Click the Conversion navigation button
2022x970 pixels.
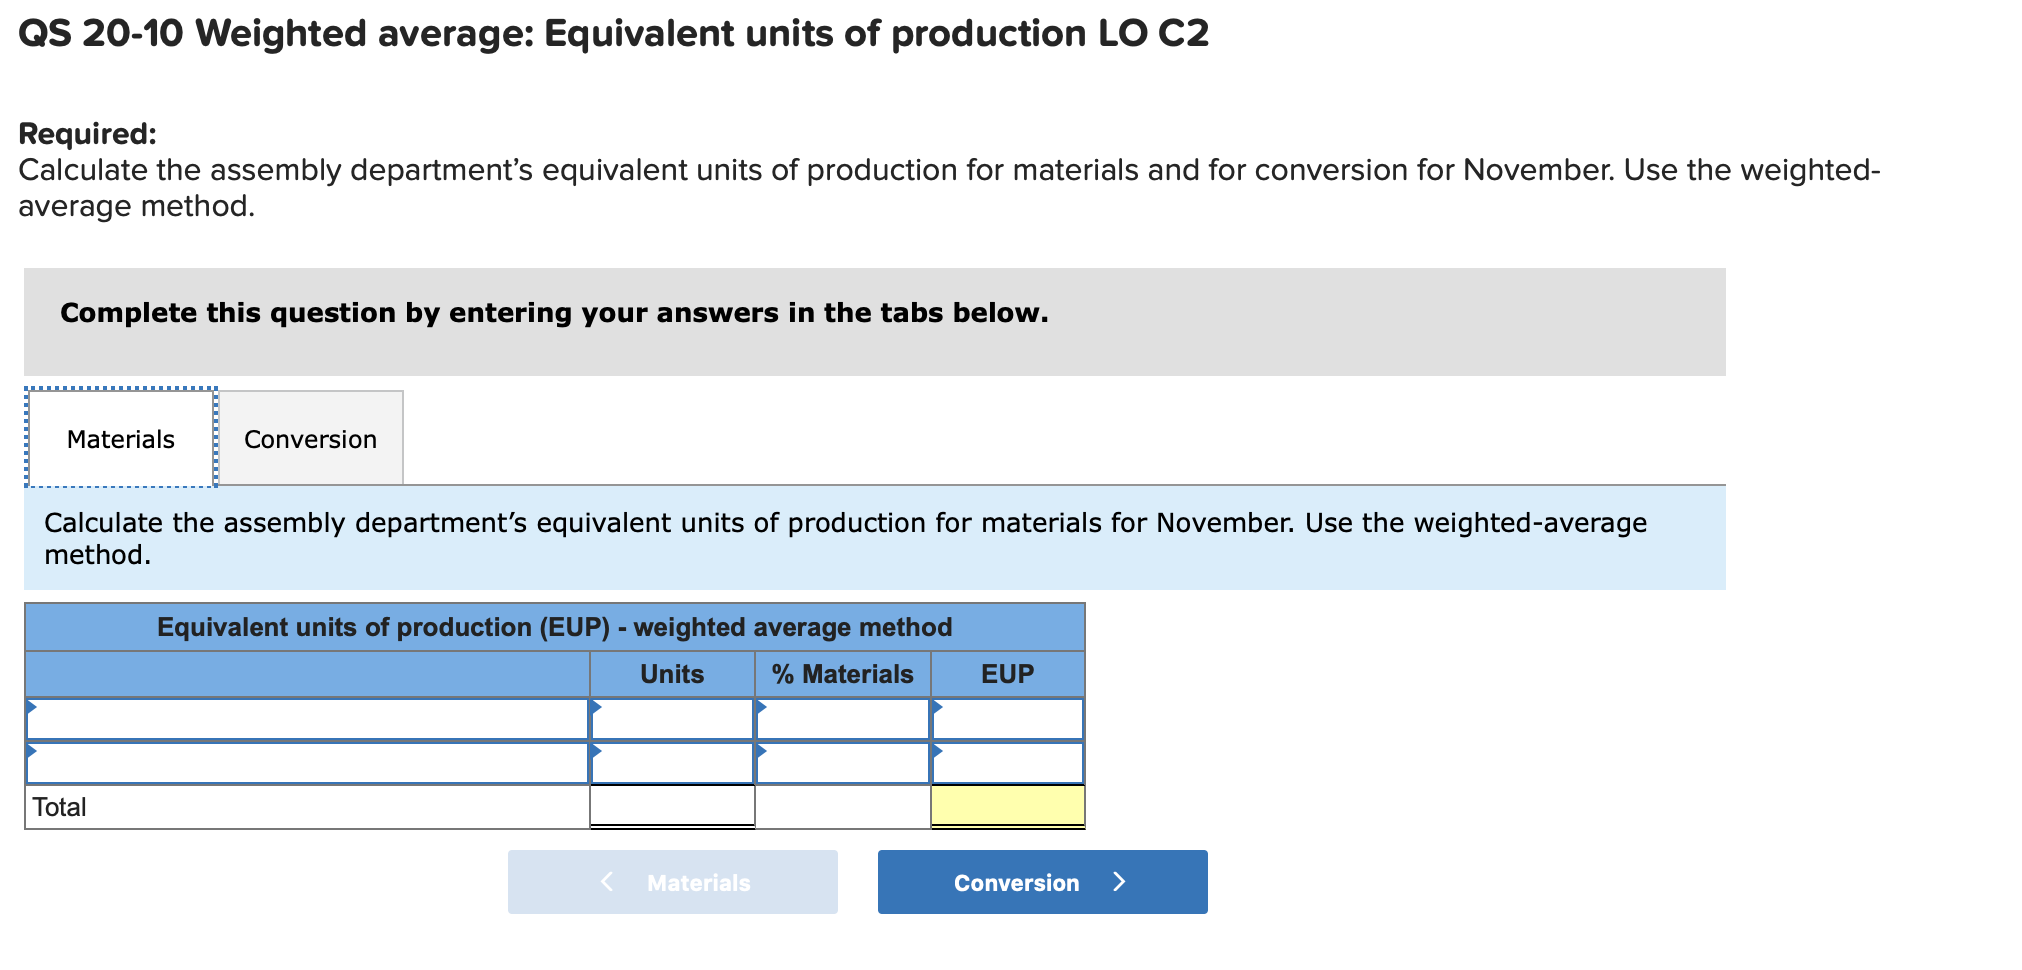[1041, 881]
